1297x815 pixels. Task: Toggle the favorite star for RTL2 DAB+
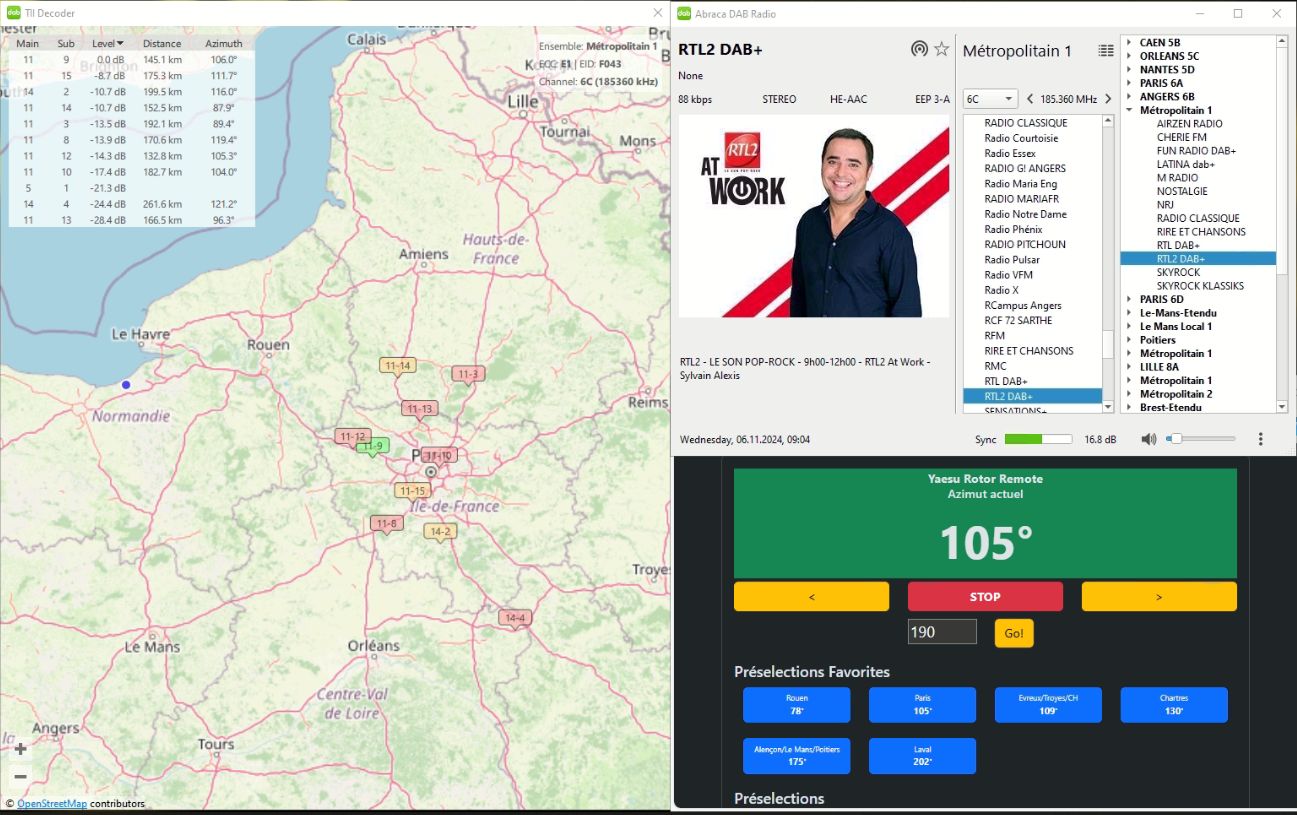click(941, 49)
